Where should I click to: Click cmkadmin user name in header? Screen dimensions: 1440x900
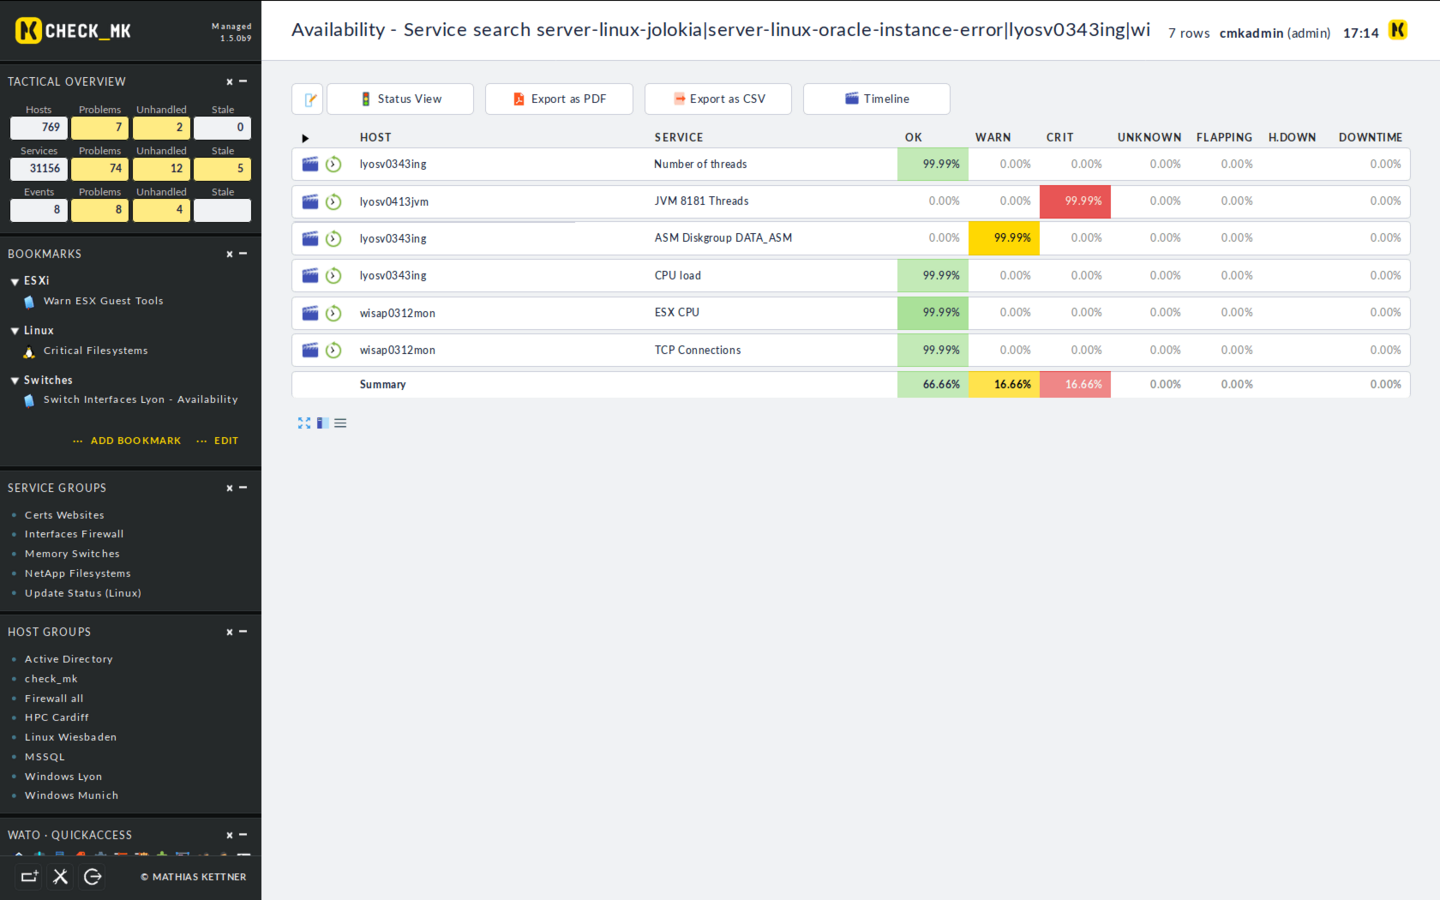tap(1251, 33)
